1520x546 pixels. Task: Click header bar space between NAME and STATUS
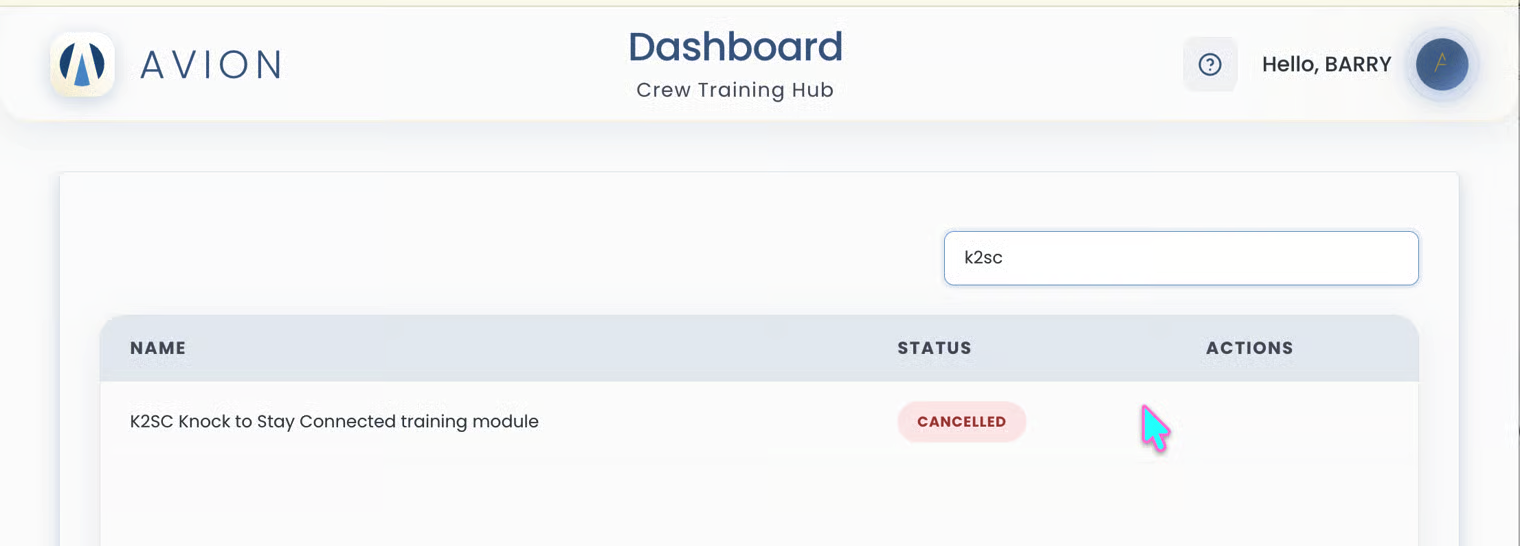coord(540,348)
